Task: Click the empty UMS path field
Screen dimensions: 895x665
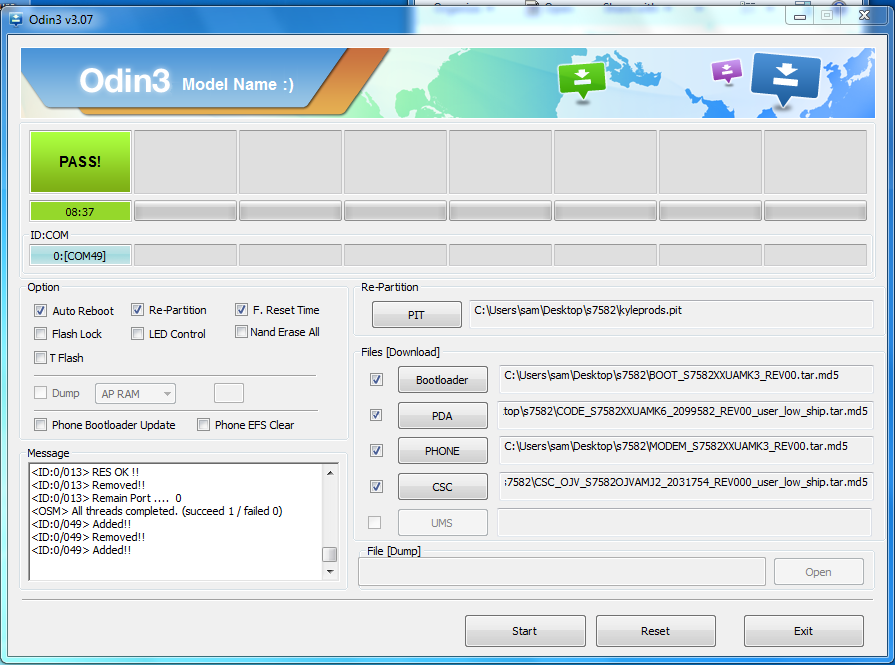Action: tap(684, 522)
